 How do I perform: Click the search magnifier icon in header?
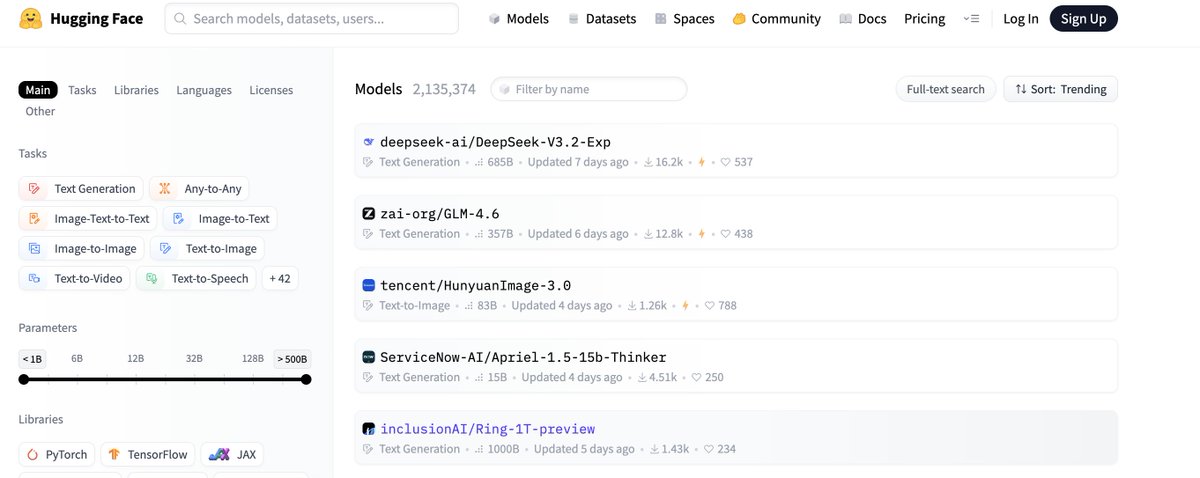180,19
